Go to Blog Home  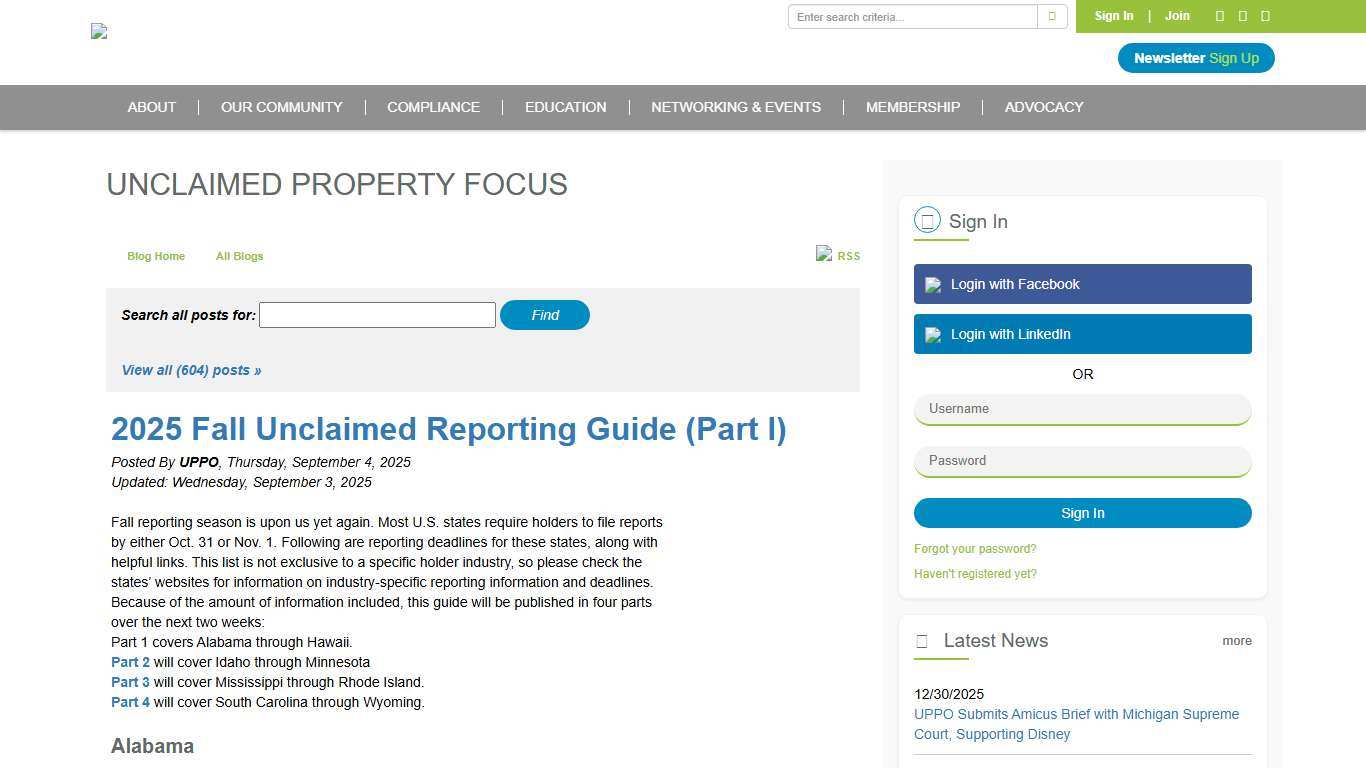click(156, 256)
